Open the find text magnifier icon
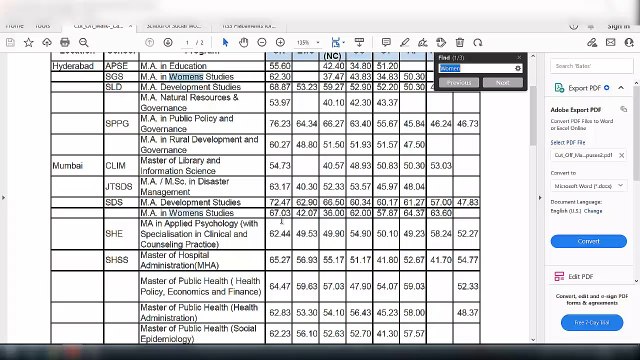Viewport: 640px width, 360px height. coord(84,42)
